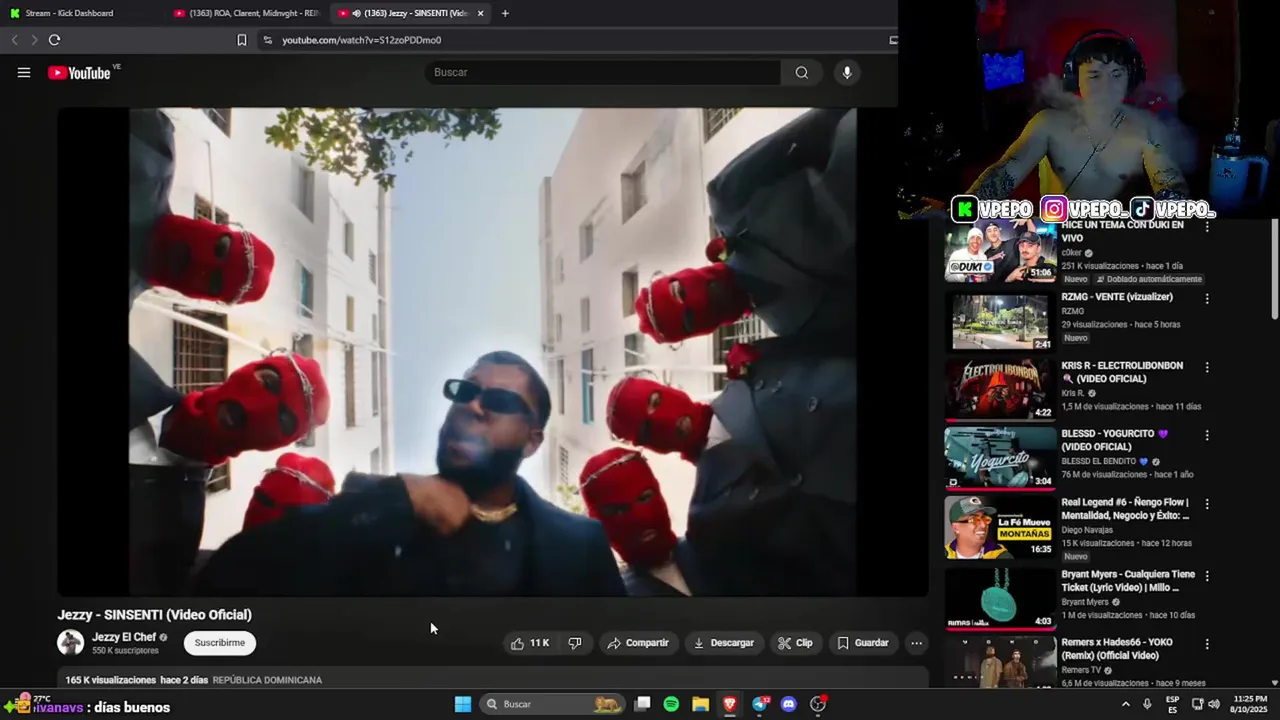
Task: Click the page vertical scrollbar thumb
Action: point(1274,270)
